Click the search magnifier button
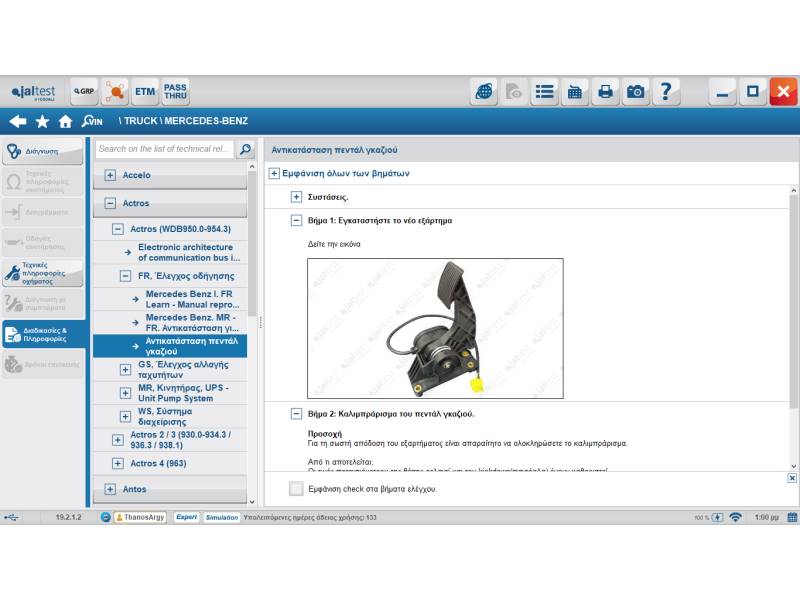Viewport: 800px width, 600px height. click(x=245, y=149)
